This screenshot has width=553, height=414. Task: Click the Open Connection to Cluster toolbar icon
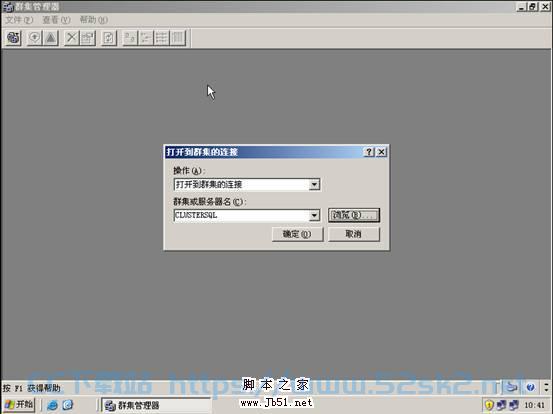(13, 38)
